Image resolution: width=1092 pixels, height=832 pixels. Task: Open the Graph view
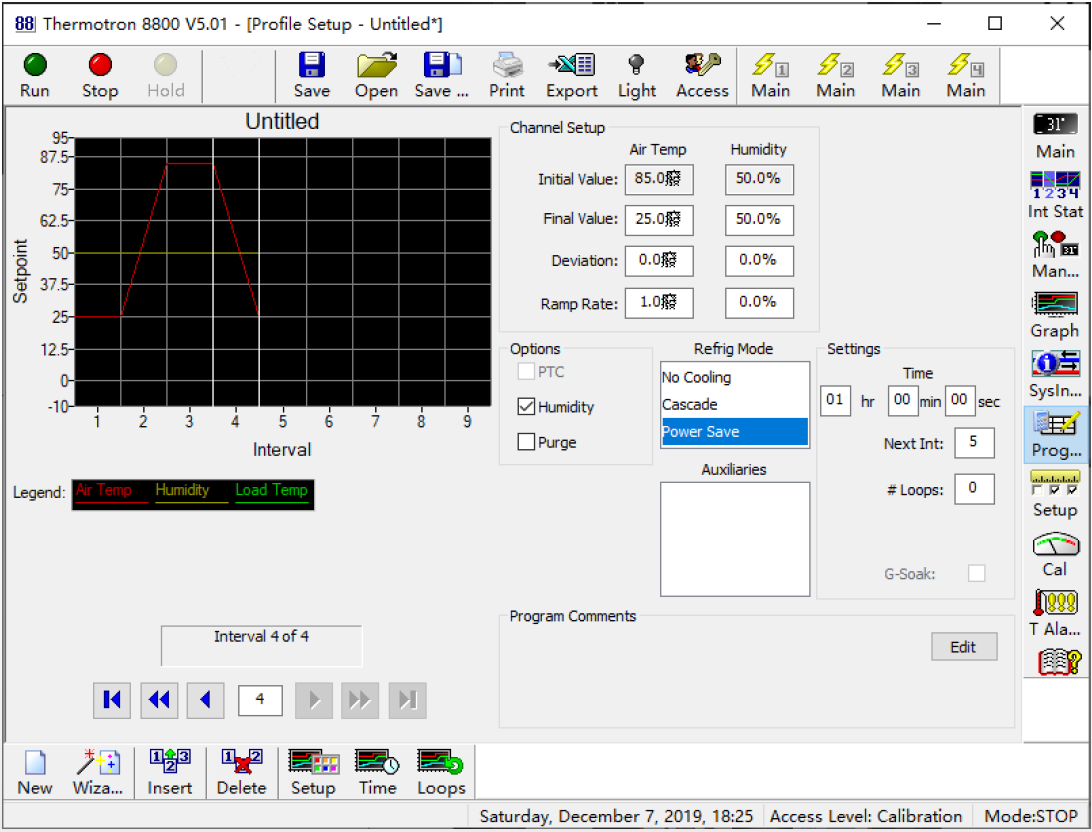coord(1055,315)
